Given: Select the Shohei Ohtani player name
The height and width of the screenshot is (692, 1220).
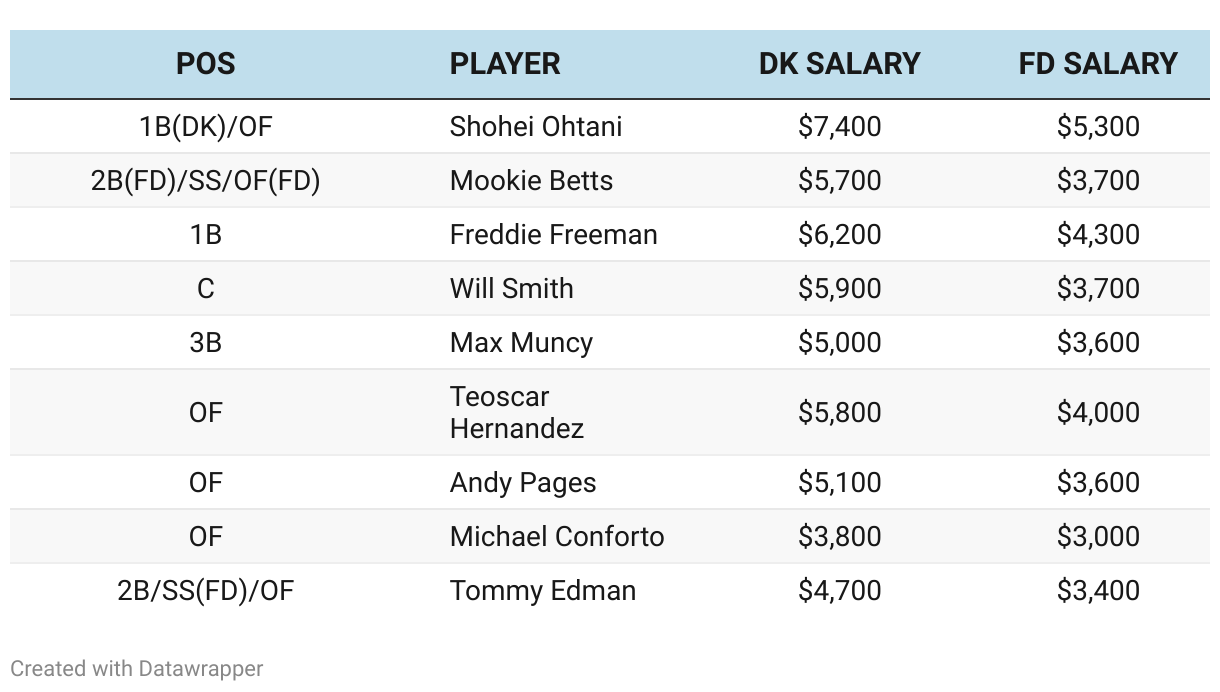Looking at the screenshot, I should point(536,127).
